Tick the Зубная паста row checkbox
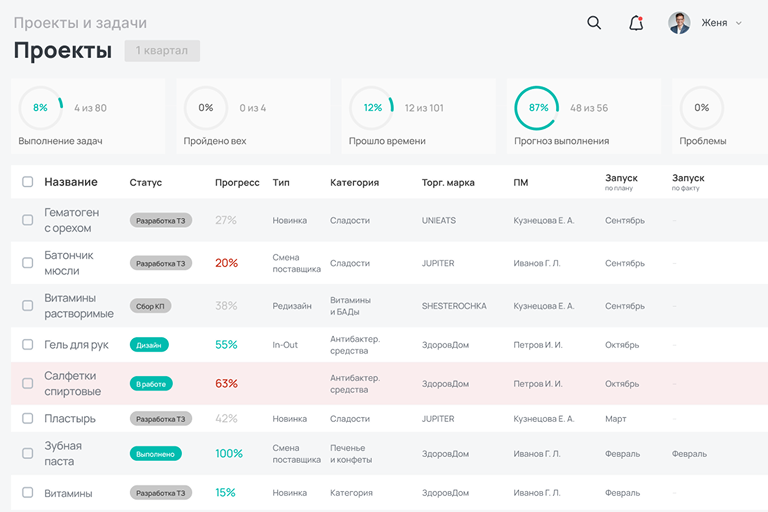 click(x=28, y=453)
